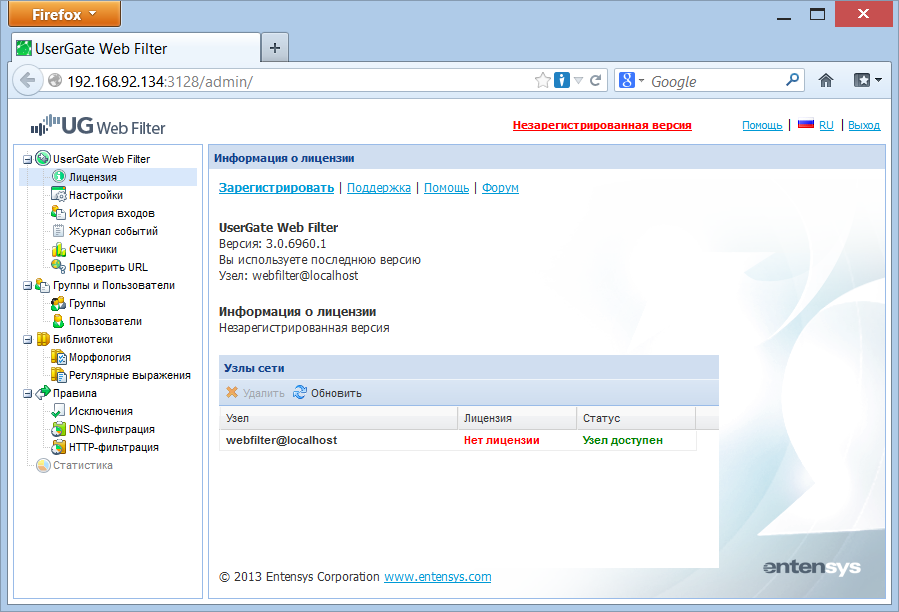This screenshot has width=899, height=612.
Task: Collapse the Группы и Пользователи node
Action: pos(27,285)
